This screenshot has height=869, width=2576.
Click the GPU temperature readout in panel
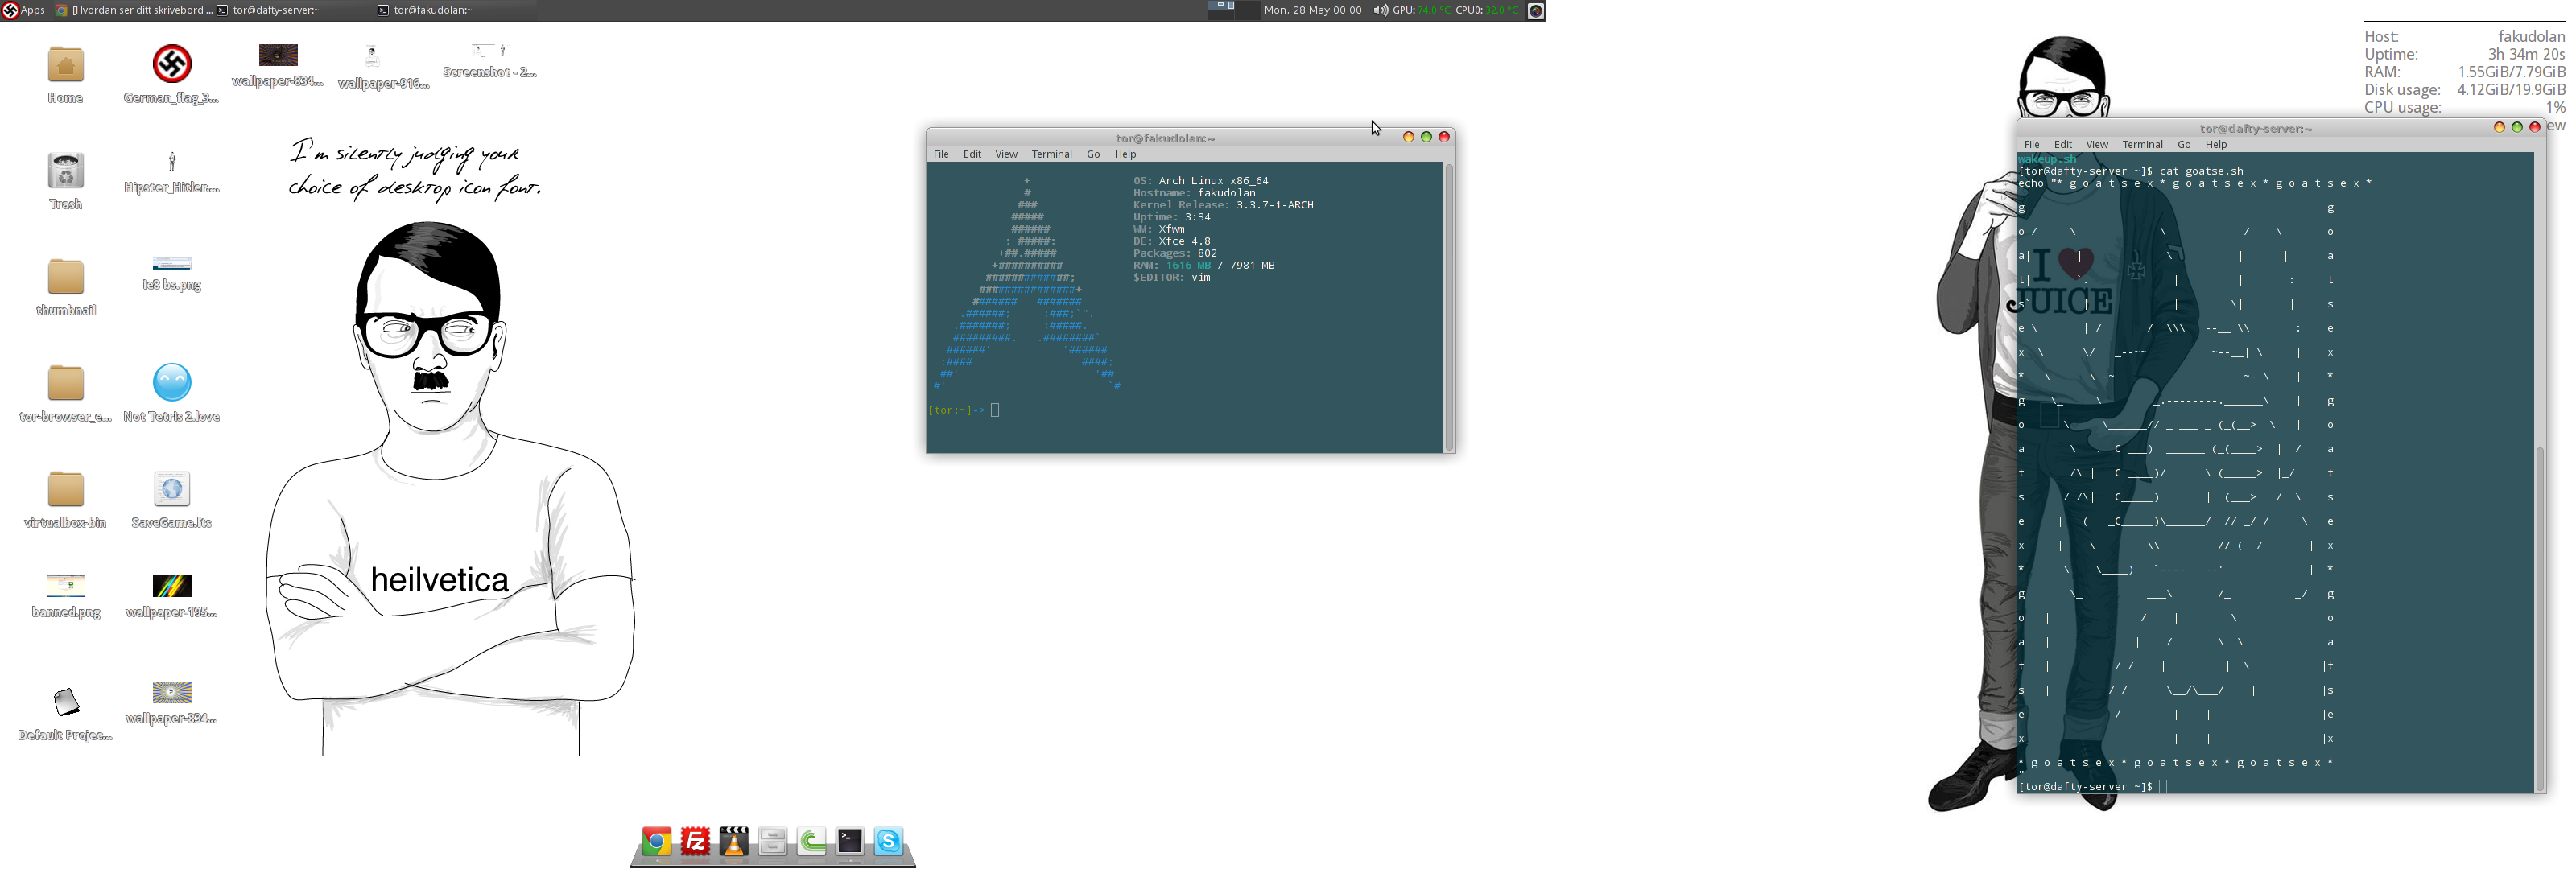tap(1421, 10)
